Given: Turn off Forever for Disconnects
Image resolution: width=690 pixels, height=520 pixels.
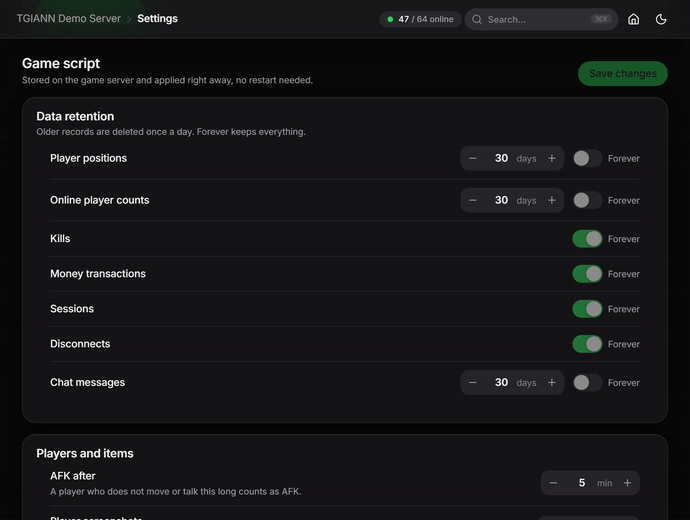Looking at the screenshot, I should click(587, 344).
